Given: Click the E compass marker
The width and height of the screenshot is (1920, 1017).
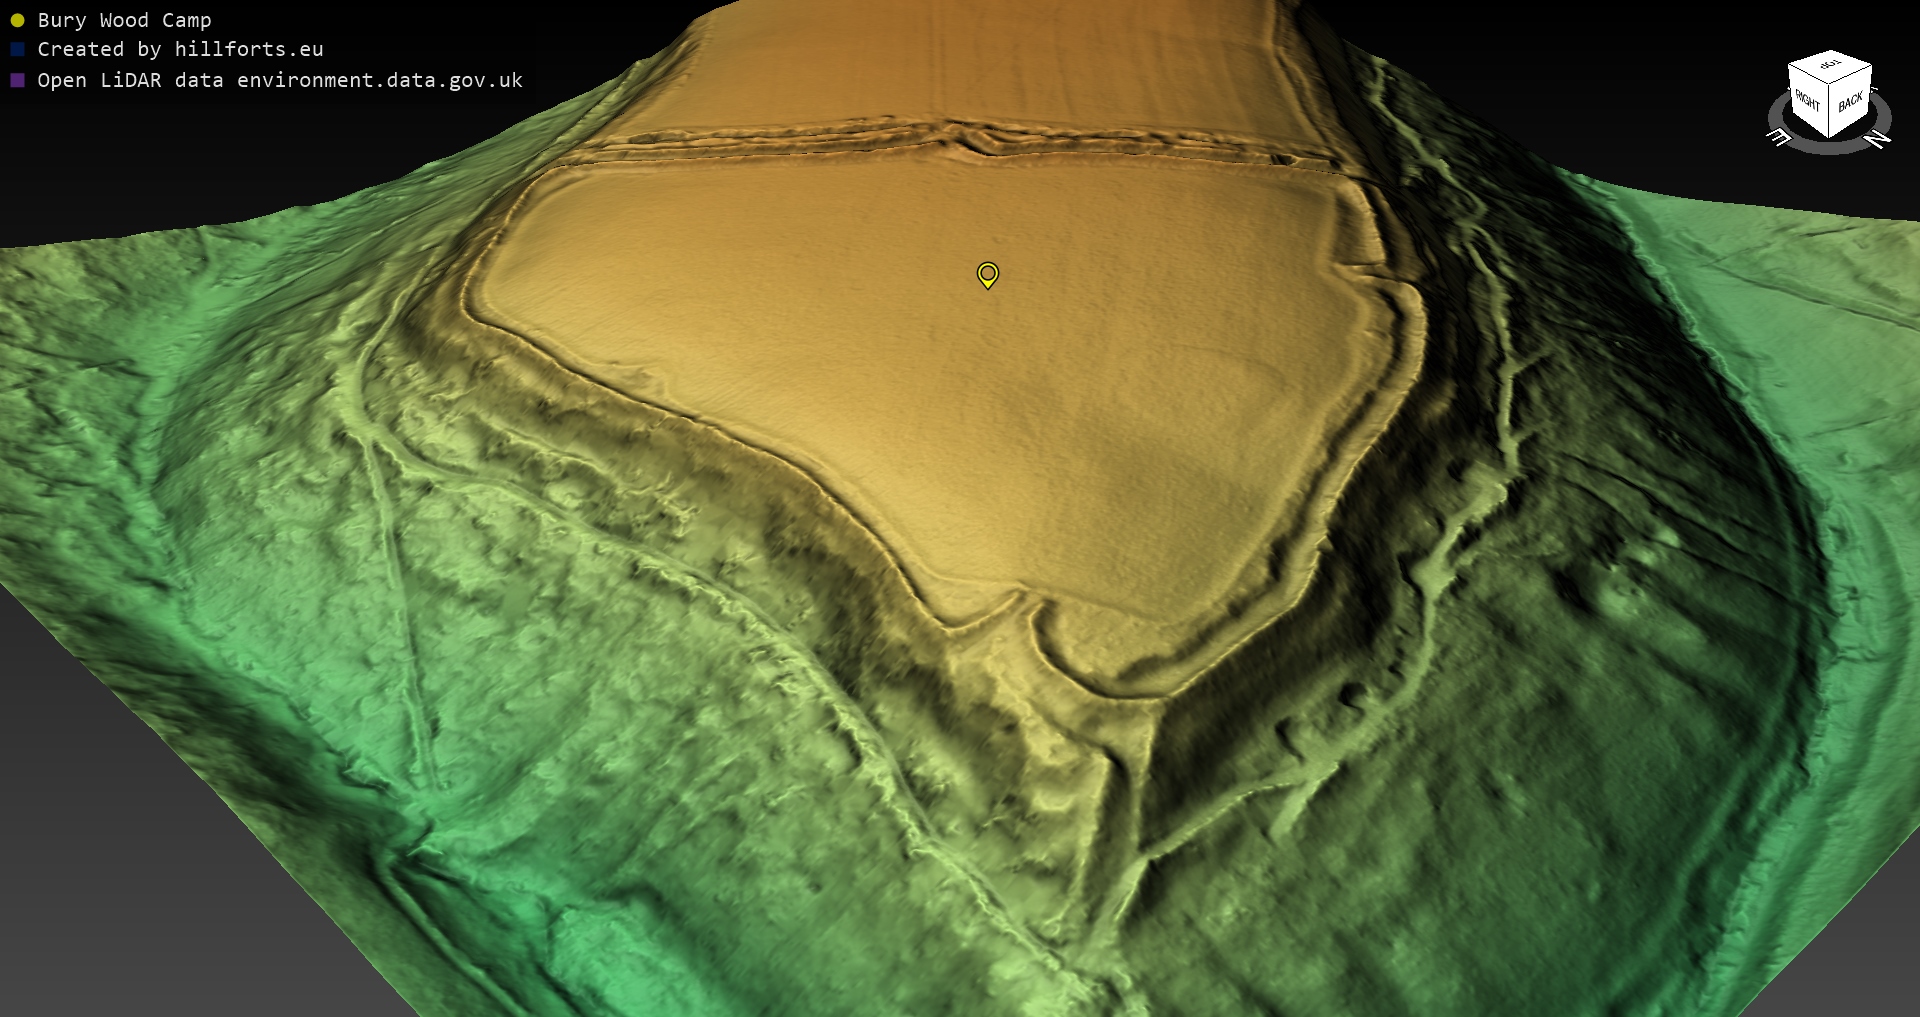Looking at the screenshot, I should [x=1780, y=137].
